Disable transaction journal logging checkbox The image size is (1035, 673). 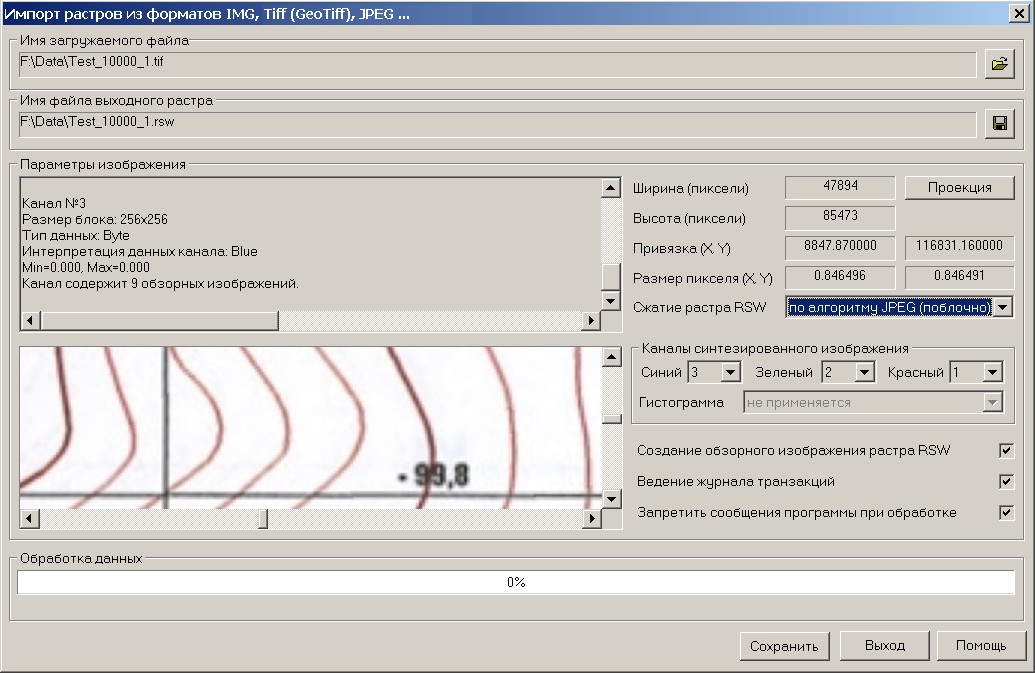[x=1006, y=482]
